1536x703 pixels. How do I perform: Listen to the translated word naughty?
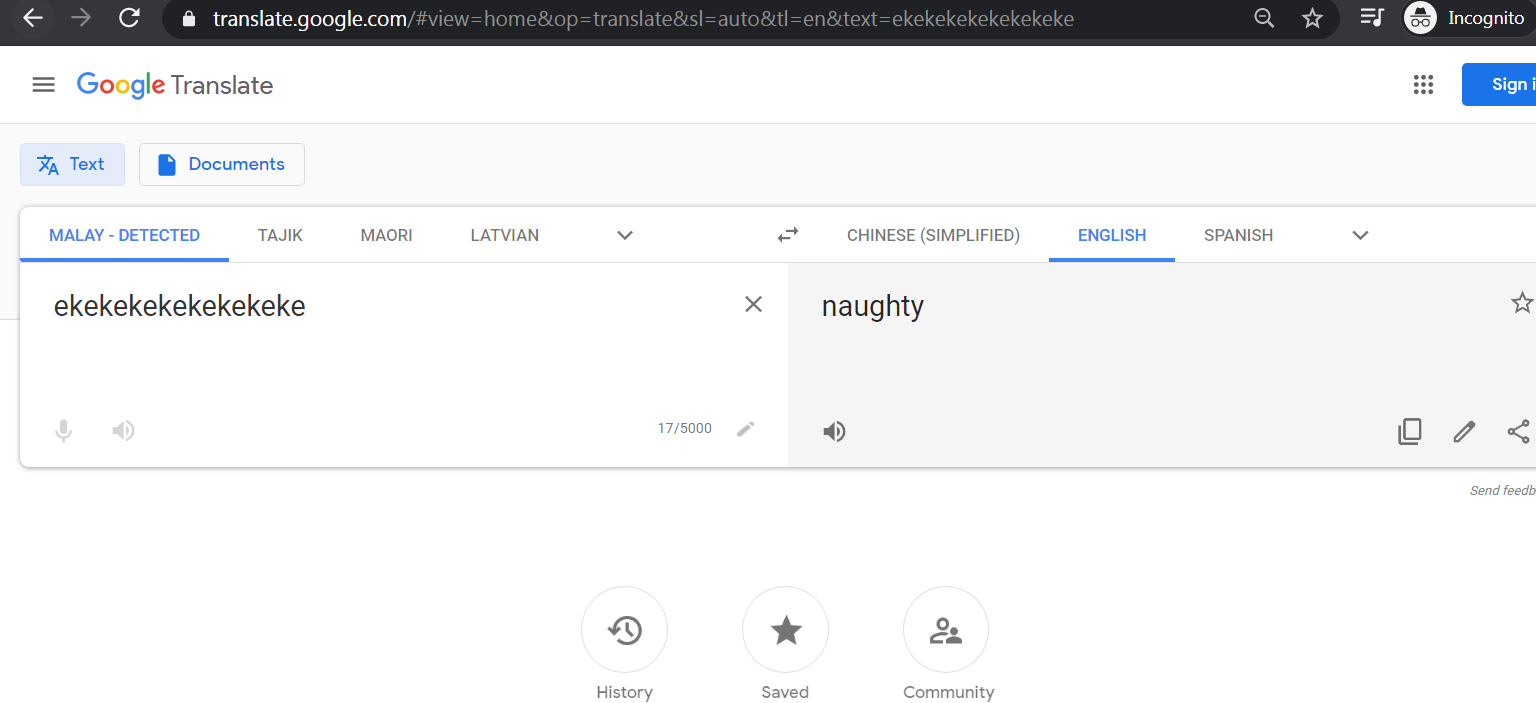click(x=834, y=431)
